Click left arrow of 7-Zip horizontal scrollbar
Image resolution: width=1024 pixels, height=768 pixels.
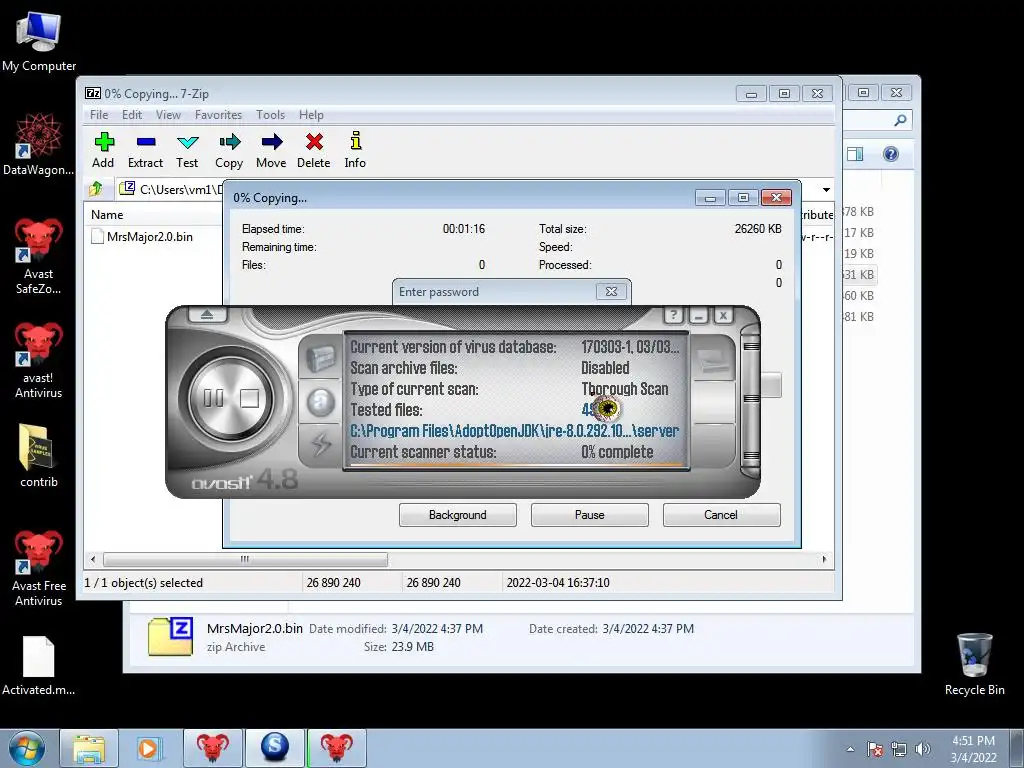point(93,559)
